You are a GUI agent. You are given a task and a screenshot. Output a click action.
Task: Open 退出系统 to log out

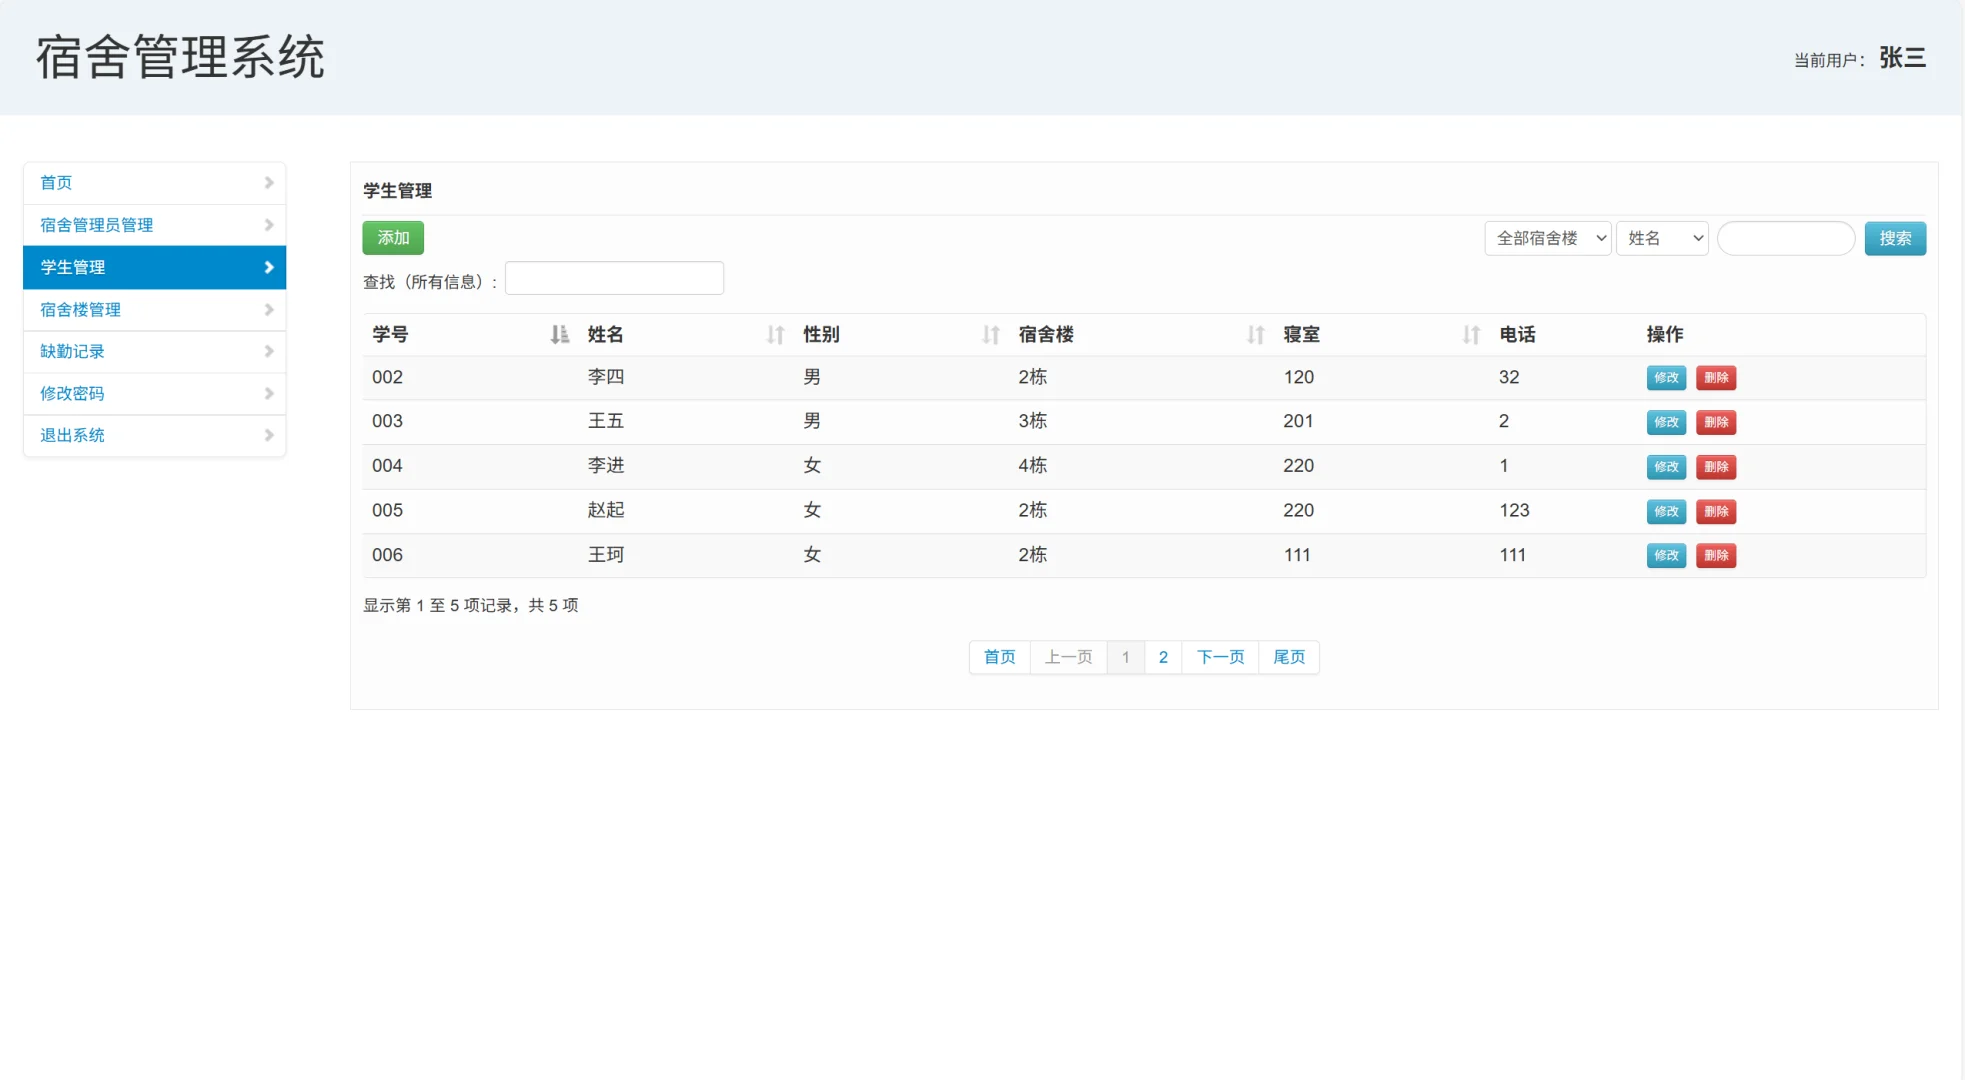pyautogui.click(x=71, y=435)
